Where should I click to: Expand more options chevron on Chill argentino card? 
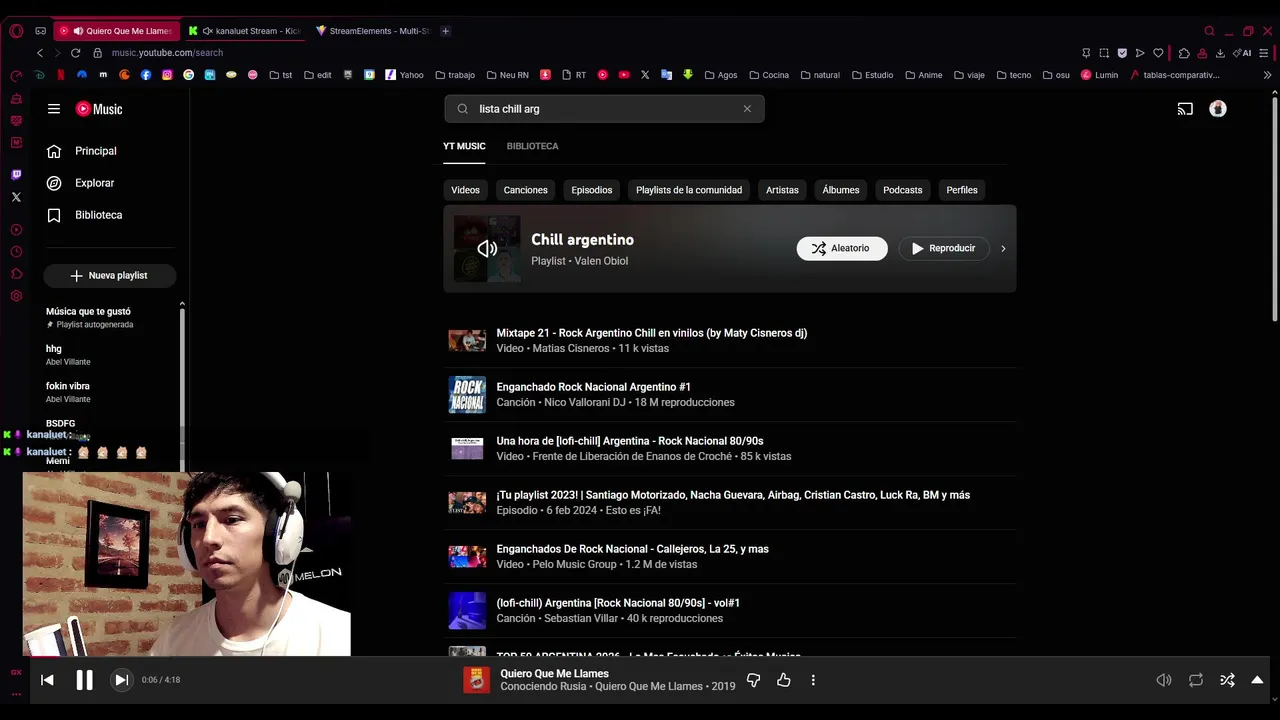tap(1003, 249)
